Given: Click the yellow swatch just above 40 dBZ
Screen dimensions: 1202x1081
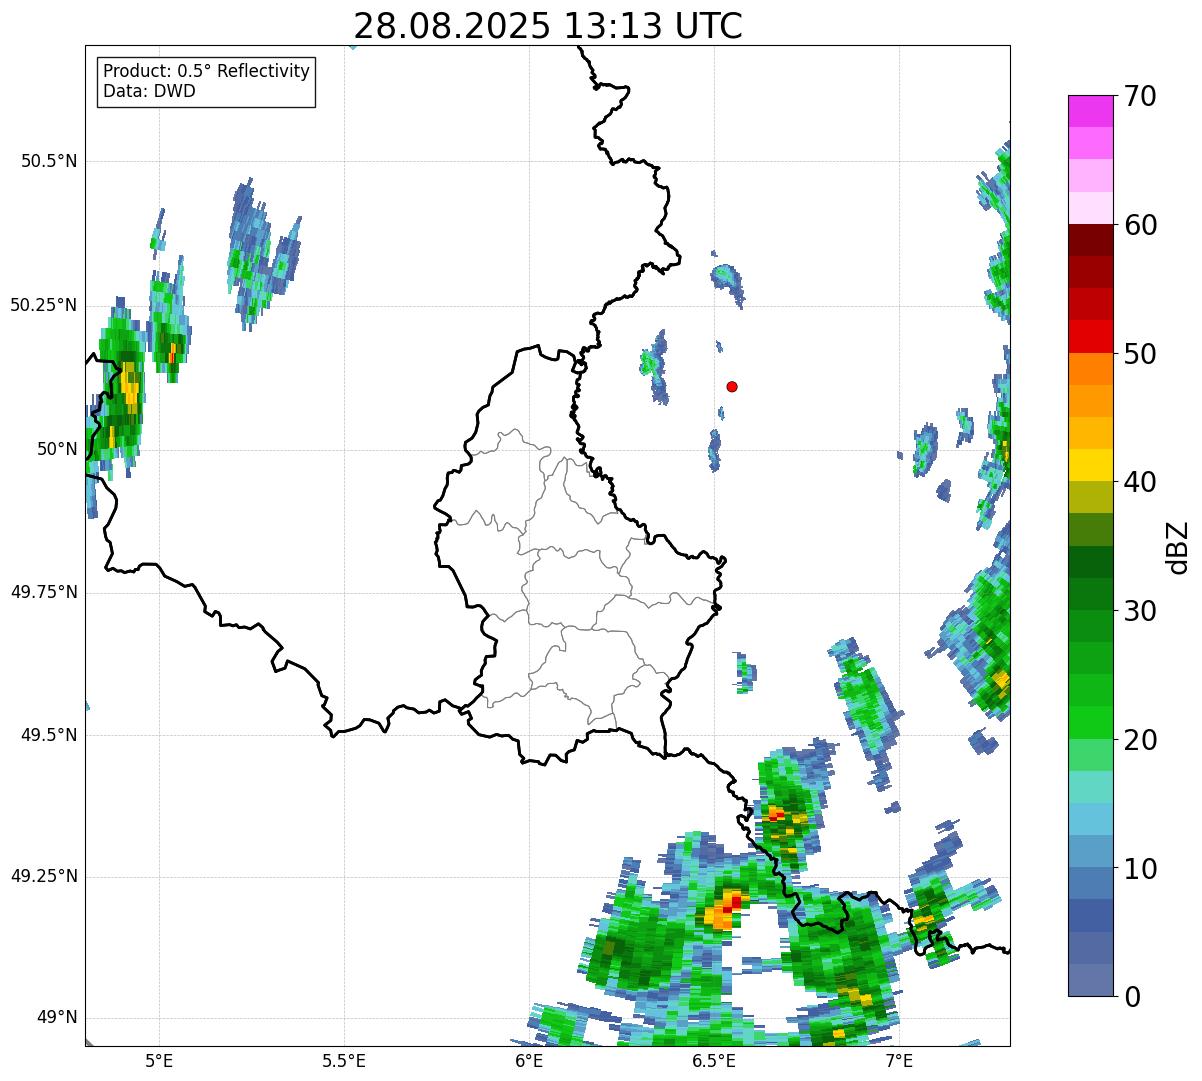Looking at the screenshot, I should (x=1090, y=465).
